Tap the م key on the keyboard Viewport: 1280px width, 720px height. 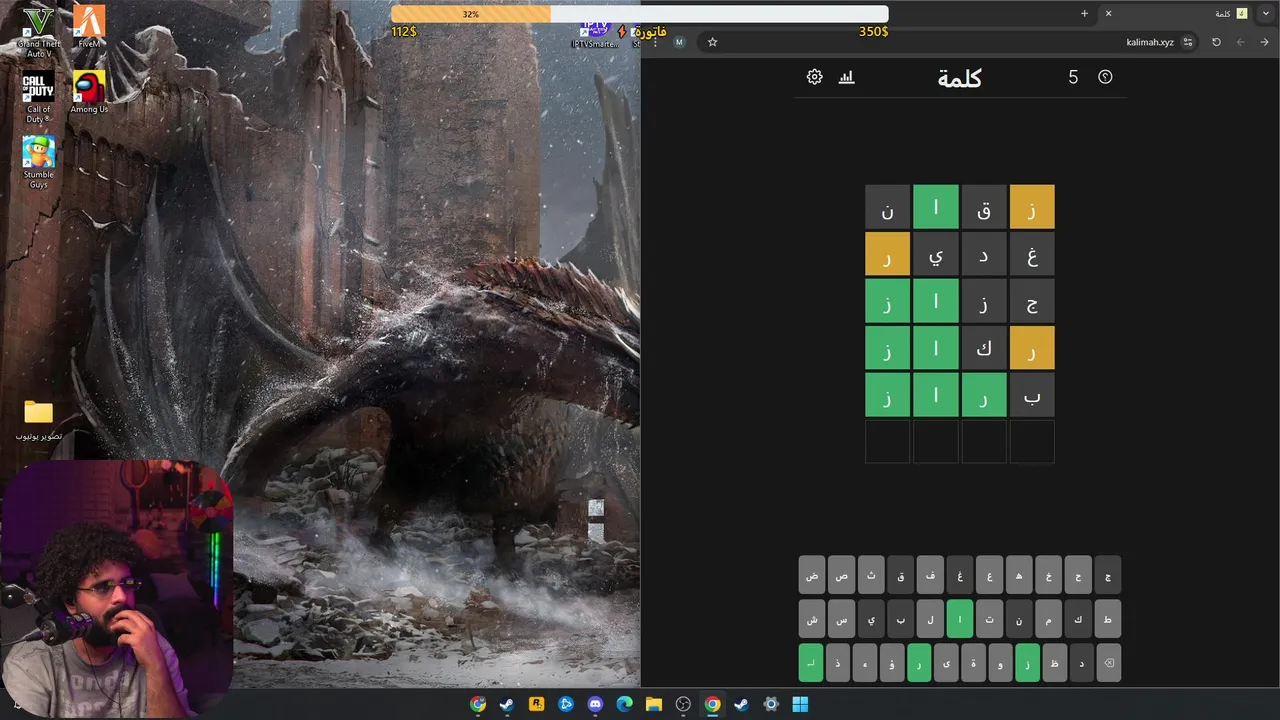pos(1048,619)
